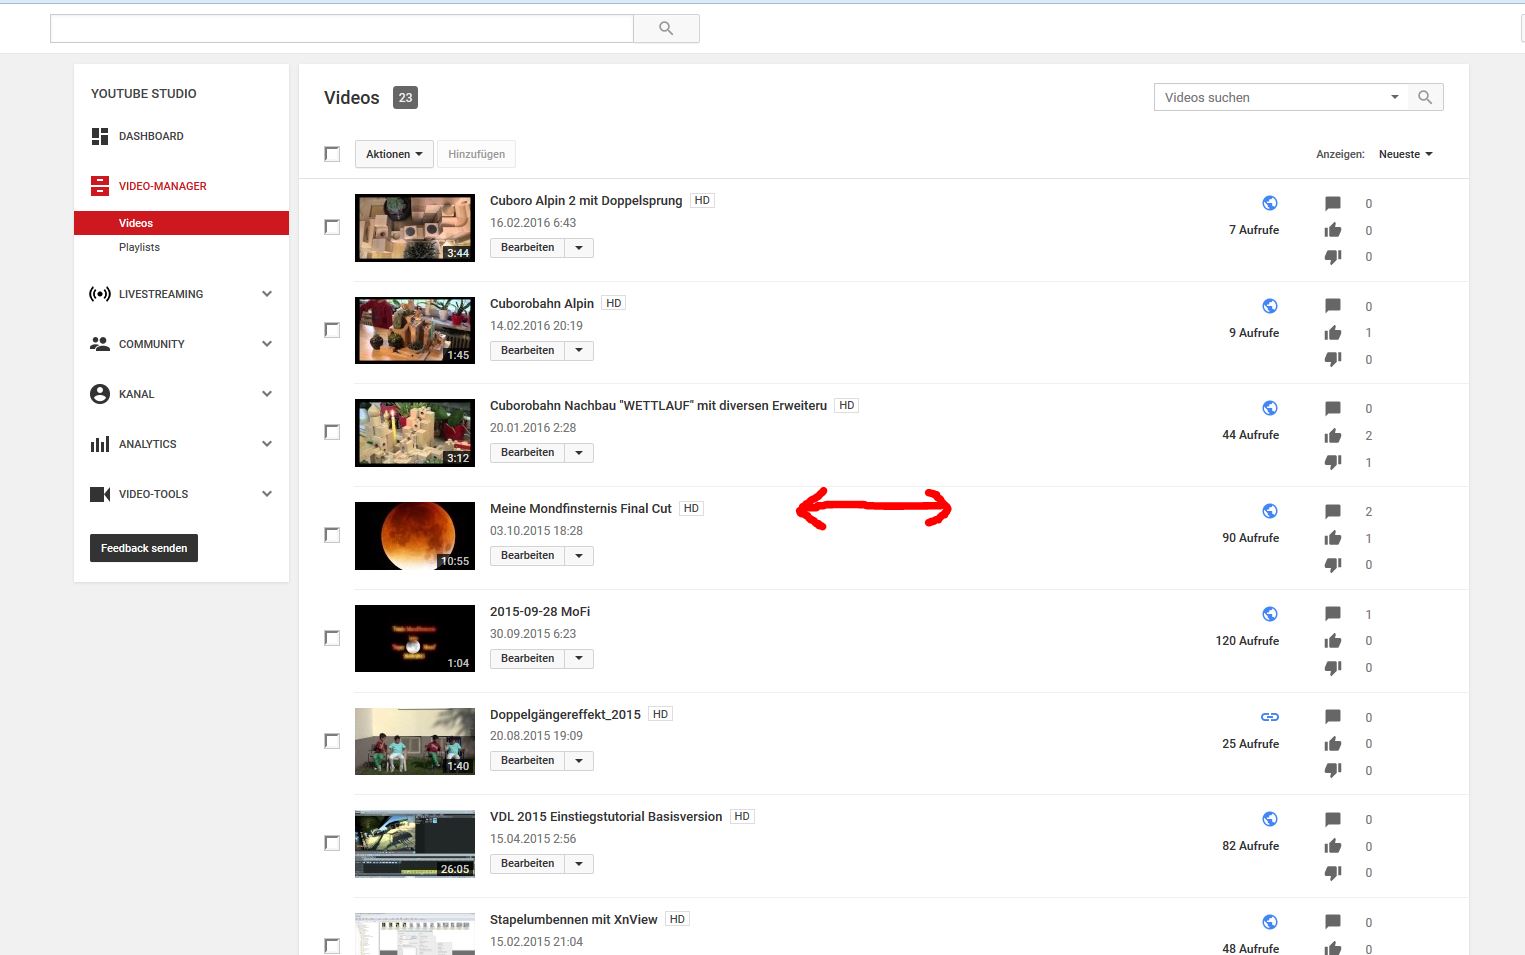
Task: Open the Meine Mondfinsternis video thumbnail
Action: tap(415, 536)
